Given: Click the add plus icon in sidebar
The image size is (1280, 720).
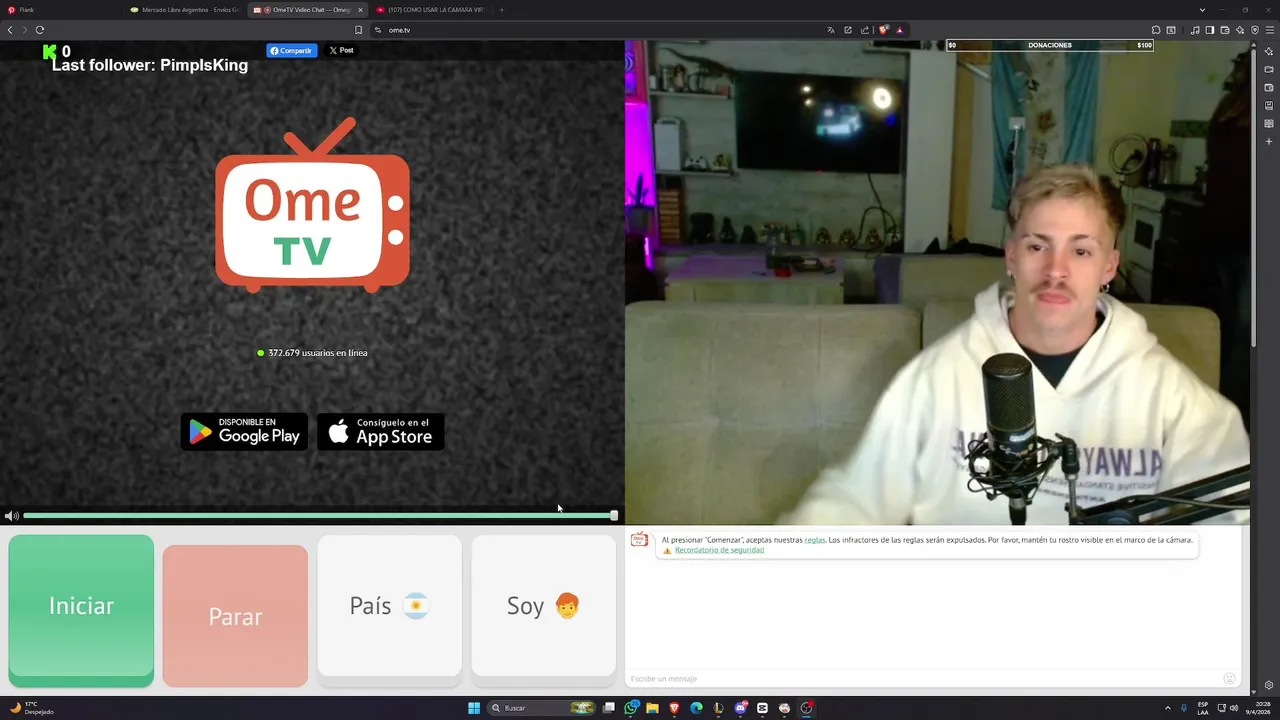Looking at the screenshot, I should 1269,142.
